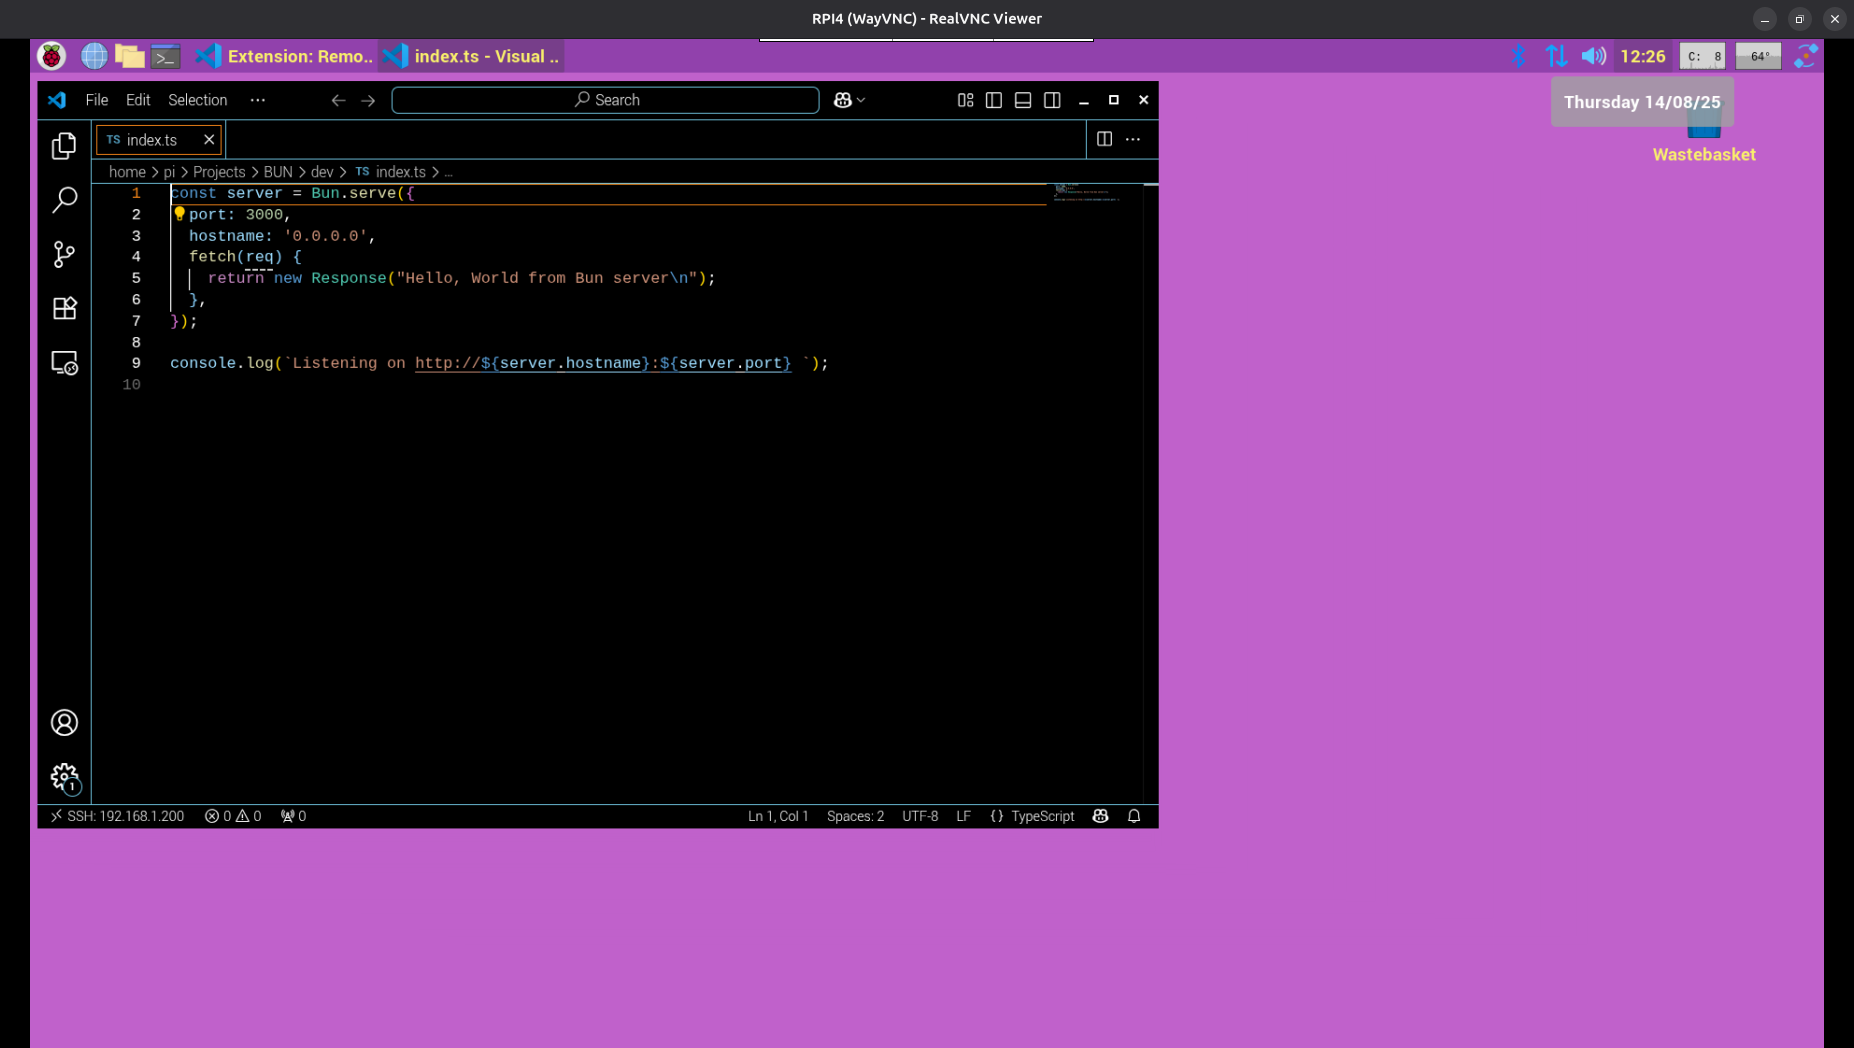Open the network tray icon
This screenshot has height=1048, width=1854.
coord(1556,56)
